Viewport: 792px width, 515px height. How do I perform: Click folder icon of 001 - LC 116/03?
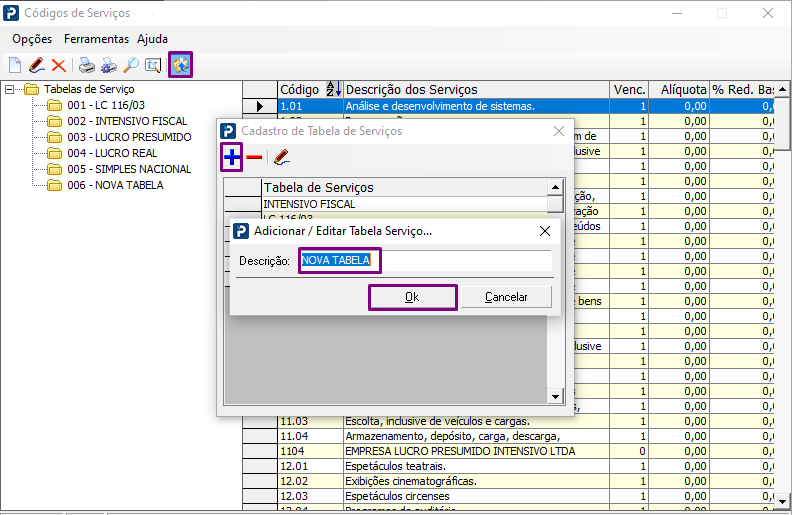(54, 106)
